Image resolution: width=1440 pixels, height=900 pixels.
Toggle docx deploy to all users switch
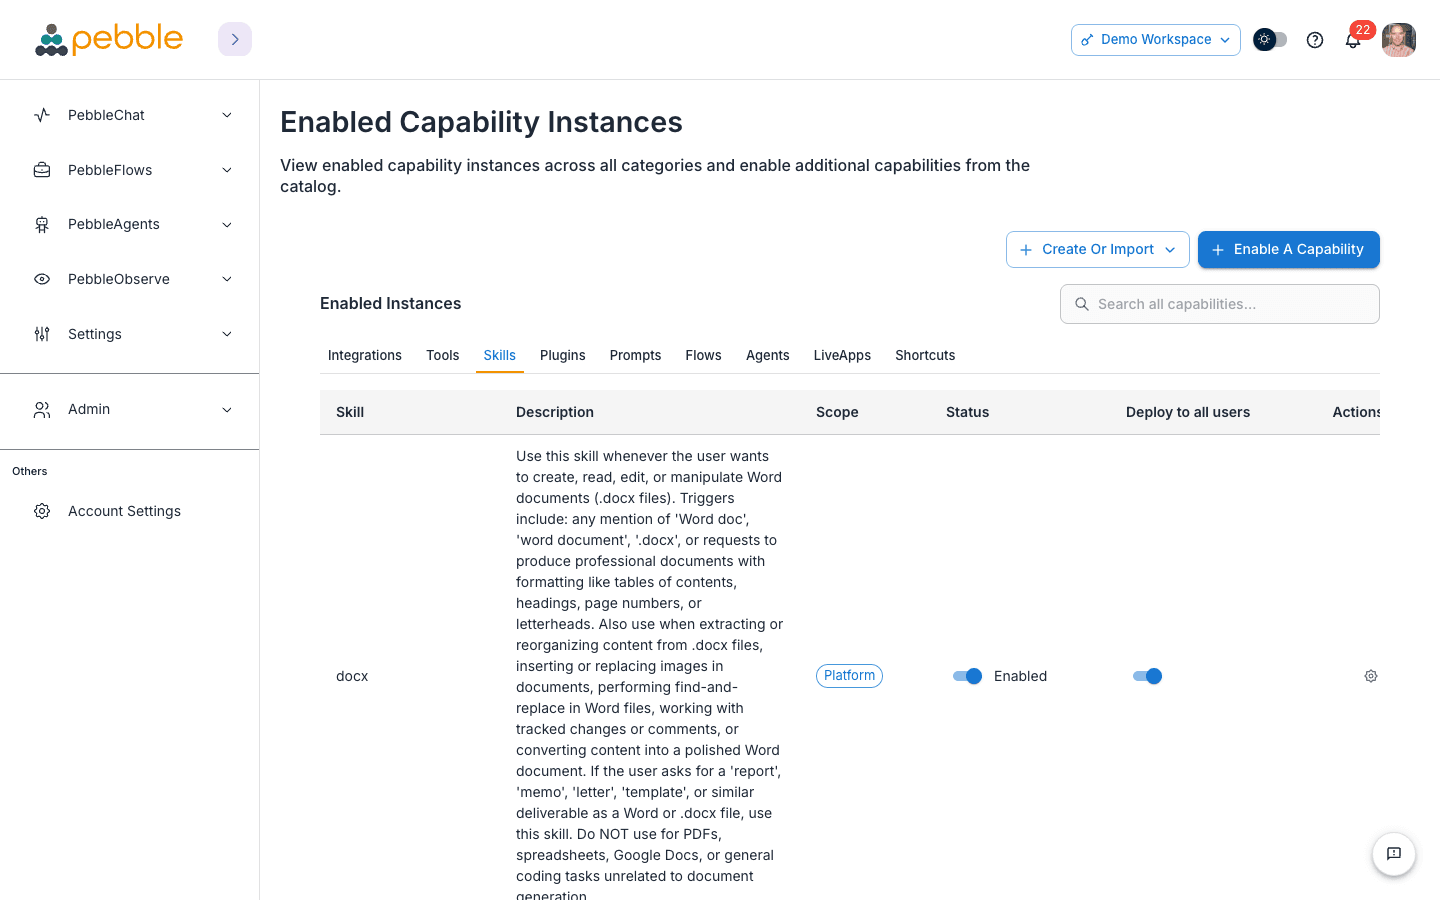1147,676
